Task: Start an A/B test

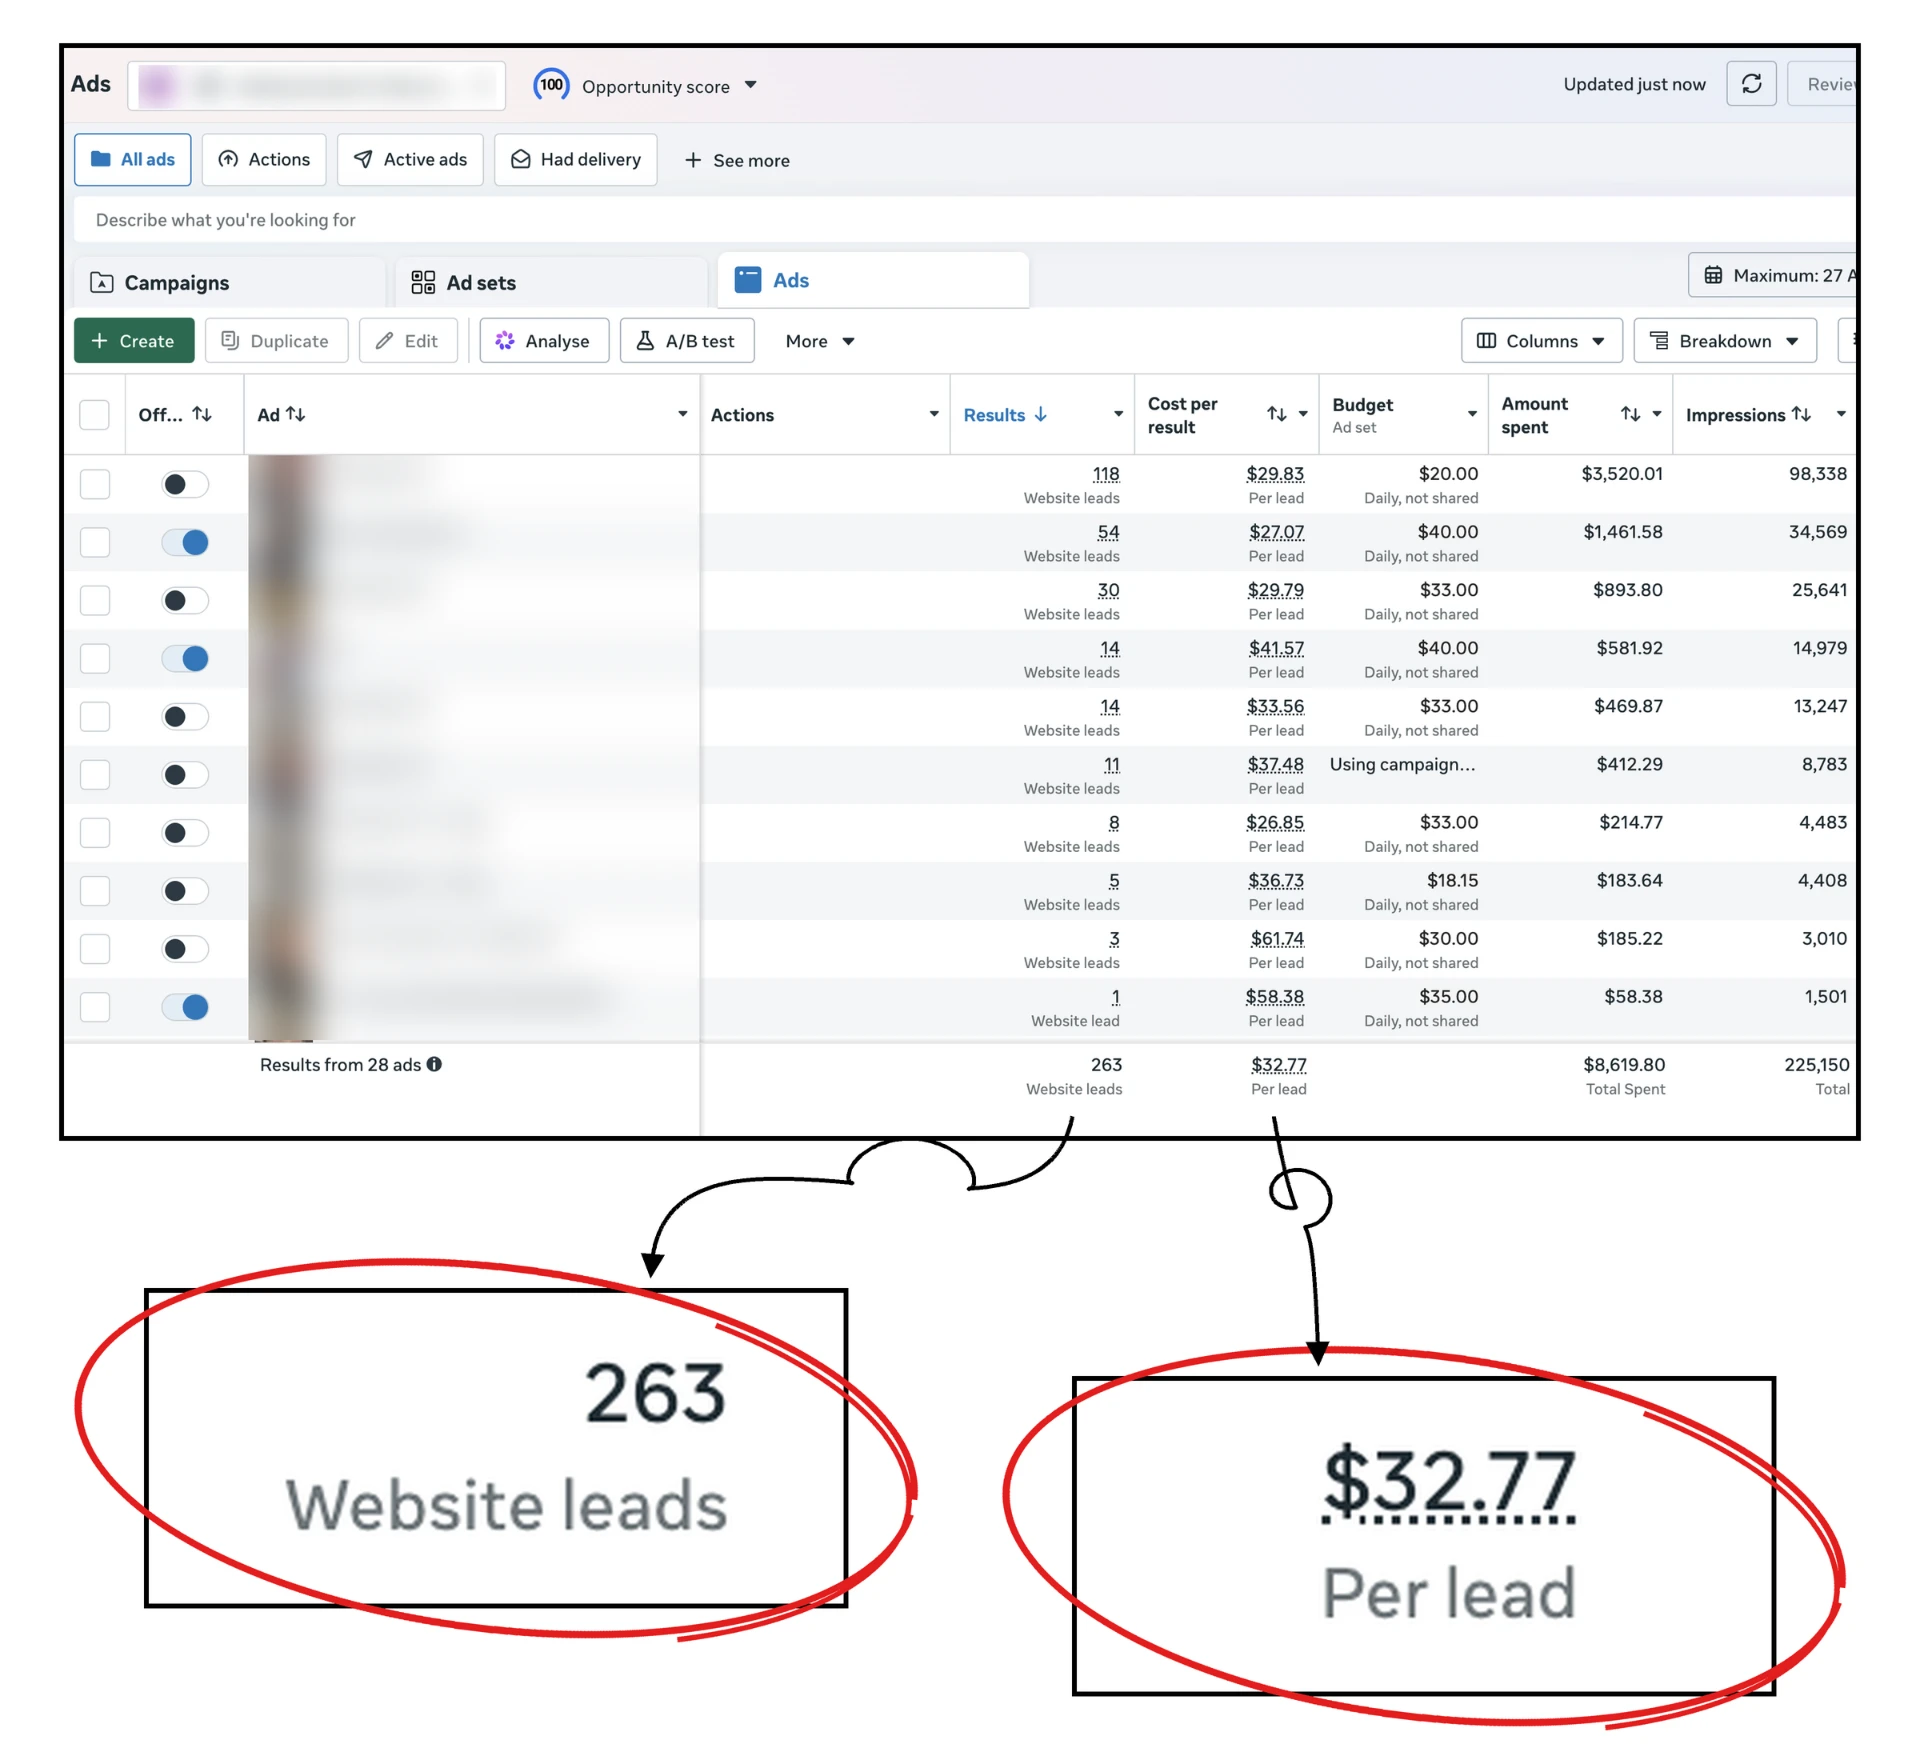Action: tap(687, 341)
